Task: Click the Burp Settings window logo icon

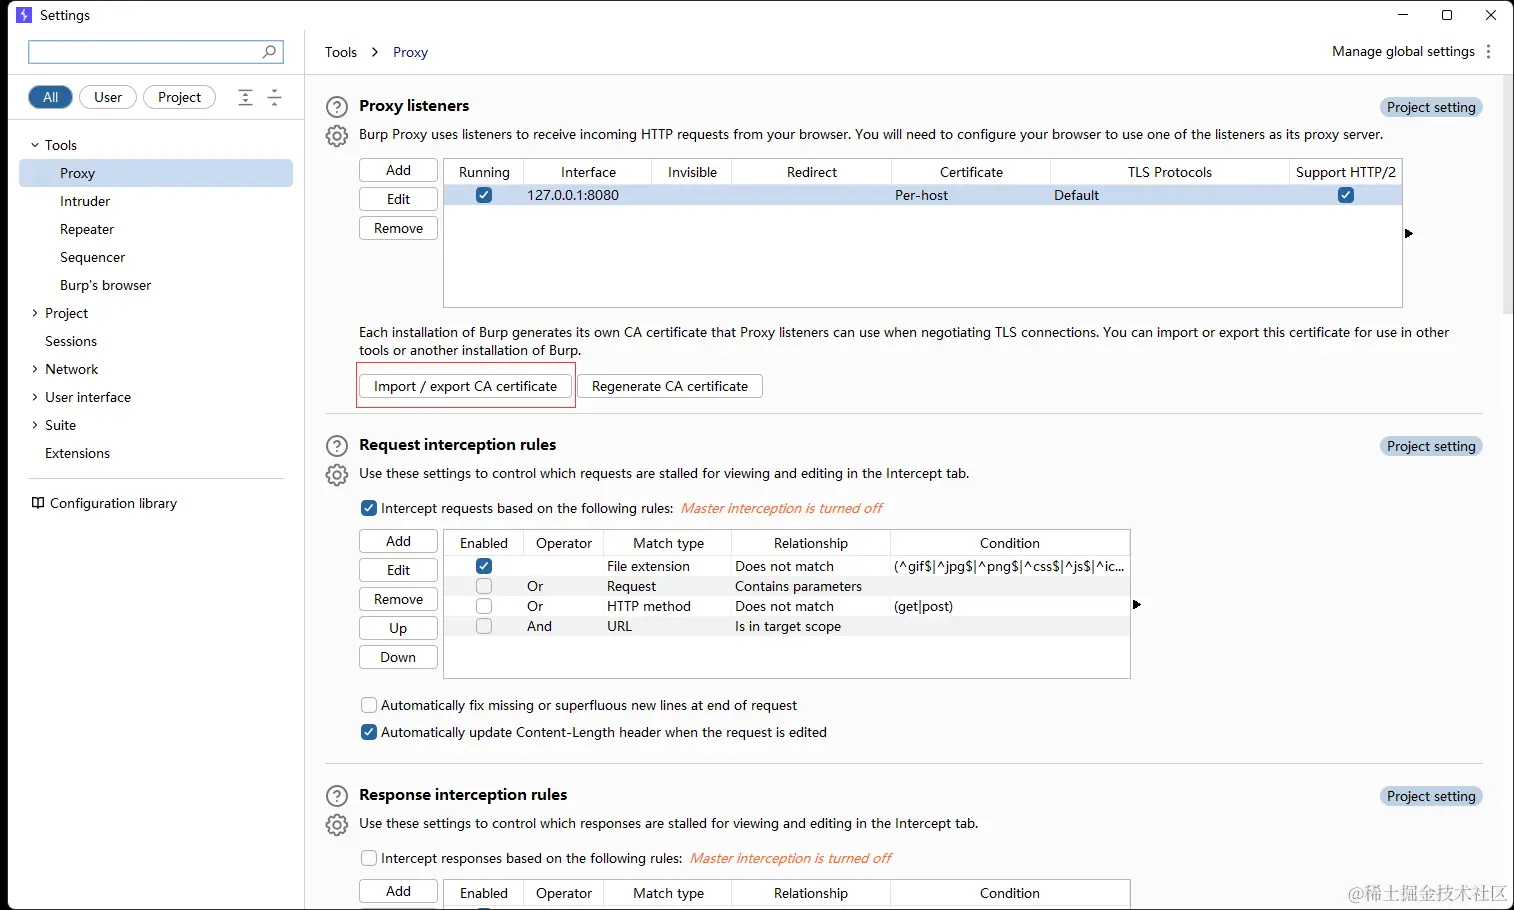Action: pos(24,15)
